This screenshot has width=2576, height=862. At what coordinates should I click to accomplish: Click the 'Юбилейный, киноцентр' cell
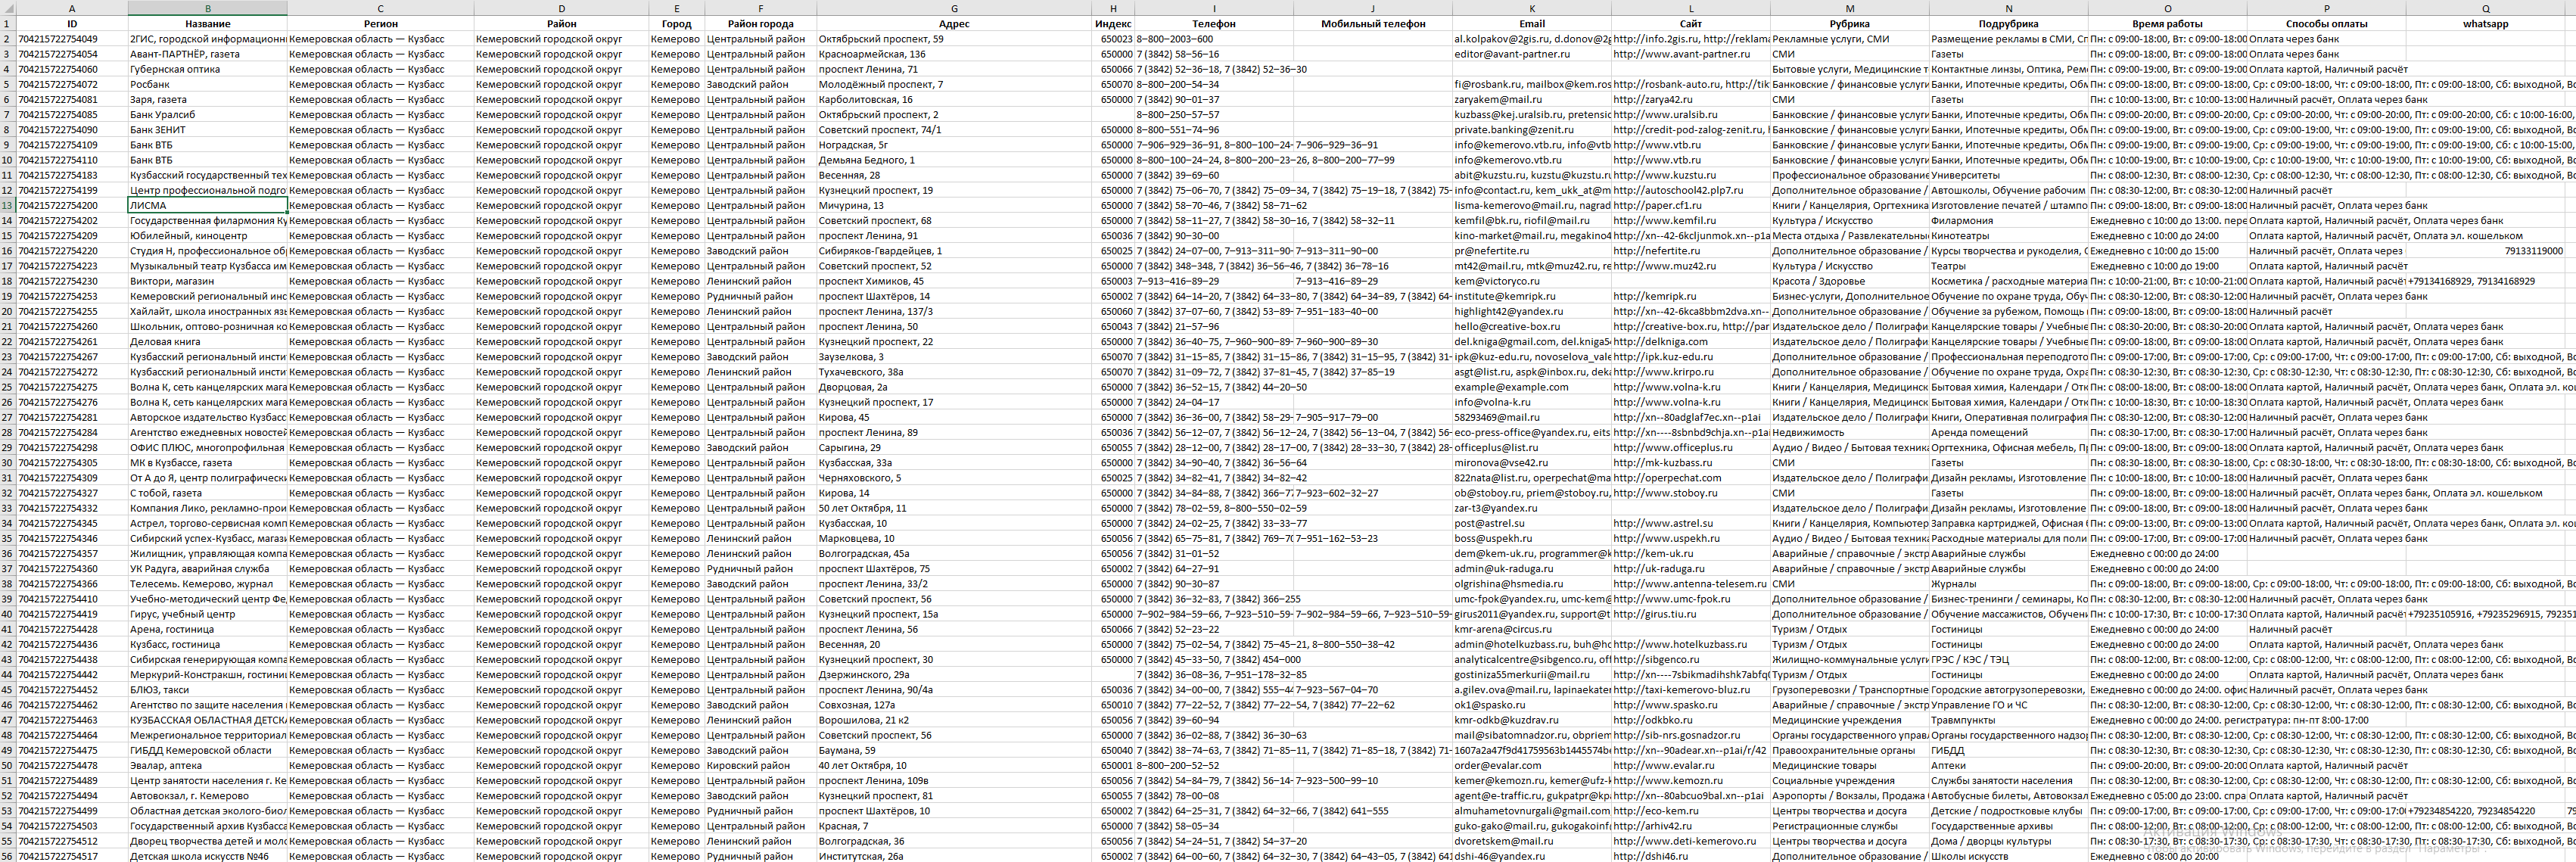[207, 236]
